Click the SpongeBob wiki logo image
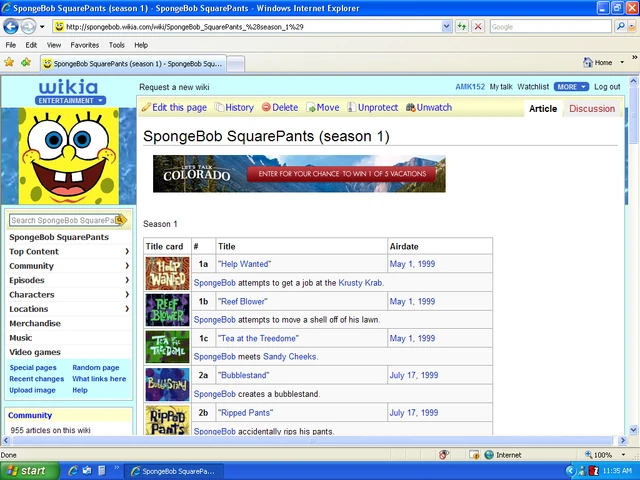The height and width of the screenshot is (480, 640). pos(69,156)
